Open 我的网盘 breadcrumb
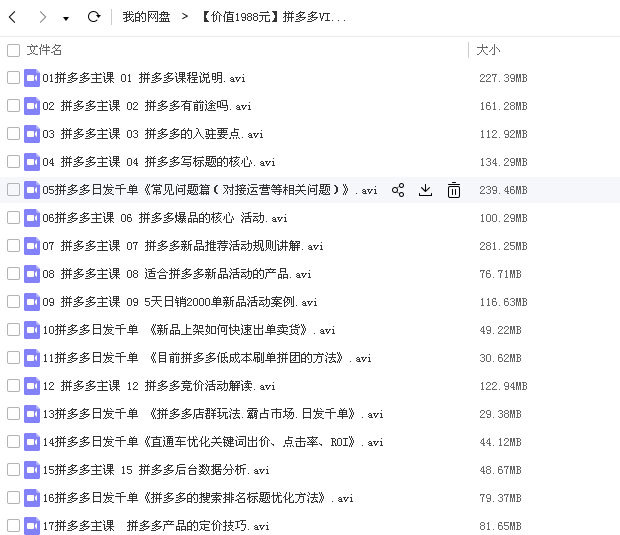620x535 pixels. [x=146, y=17]
